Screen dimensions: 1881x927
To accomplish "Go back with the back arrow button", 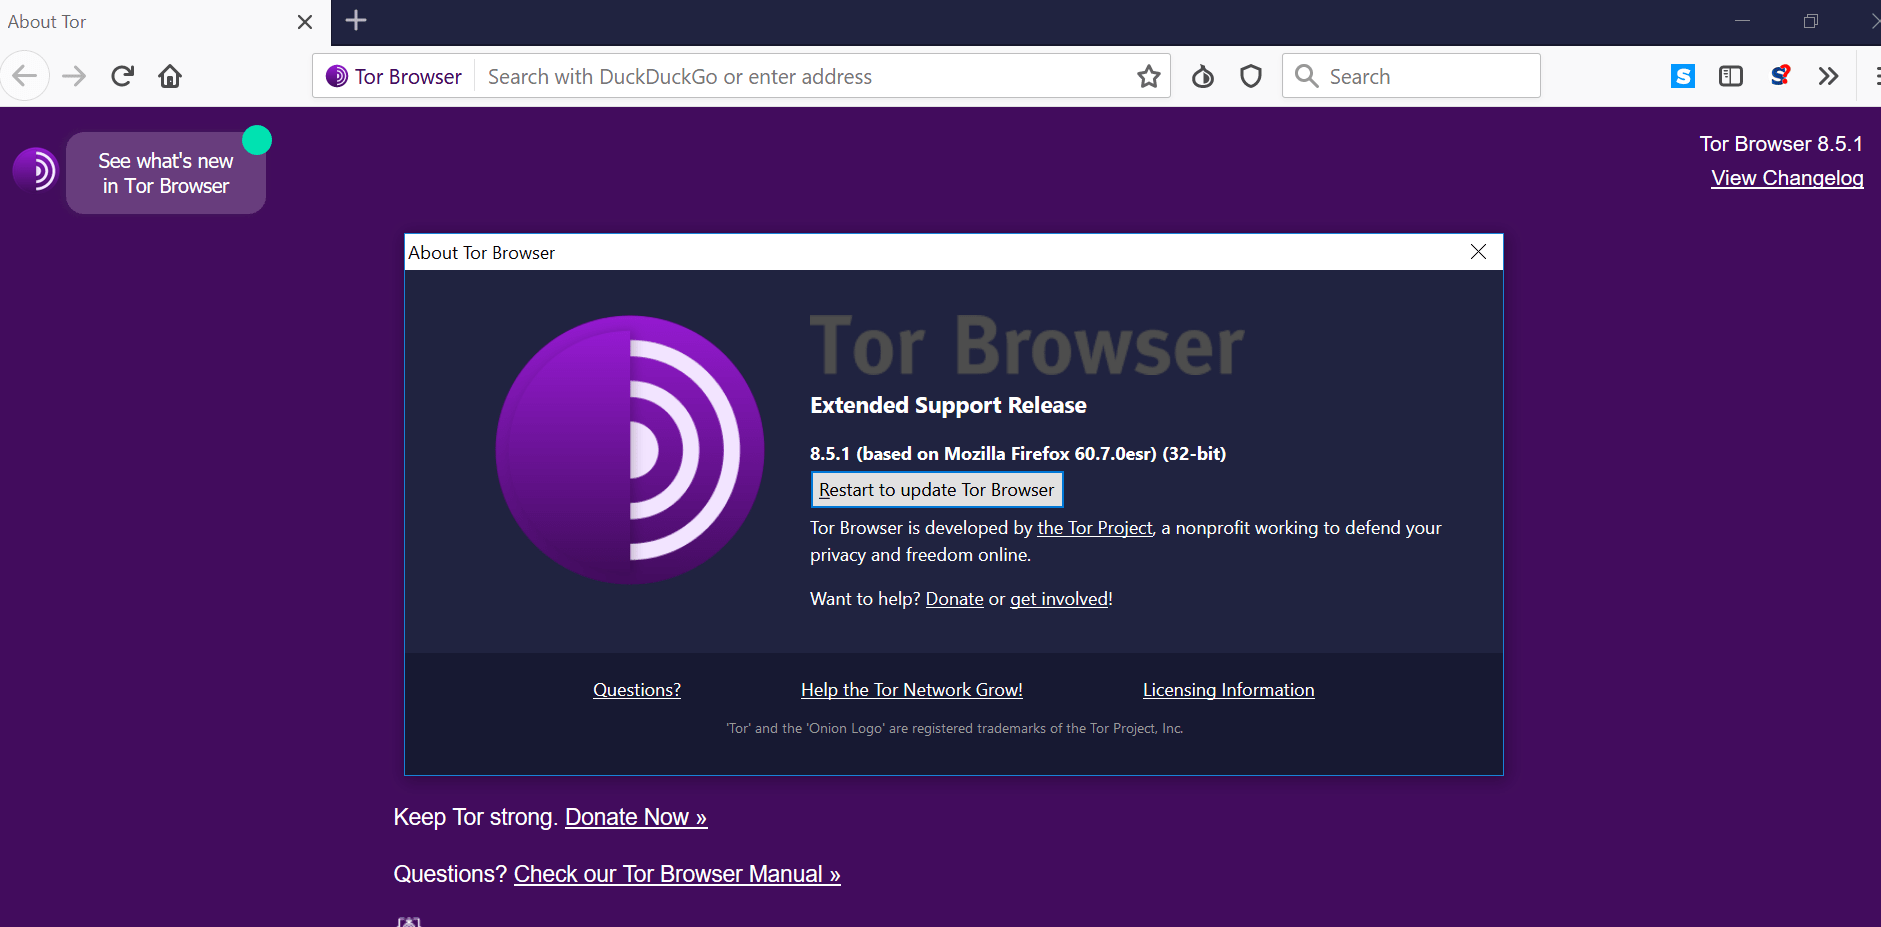I will [x=25, y=76].
